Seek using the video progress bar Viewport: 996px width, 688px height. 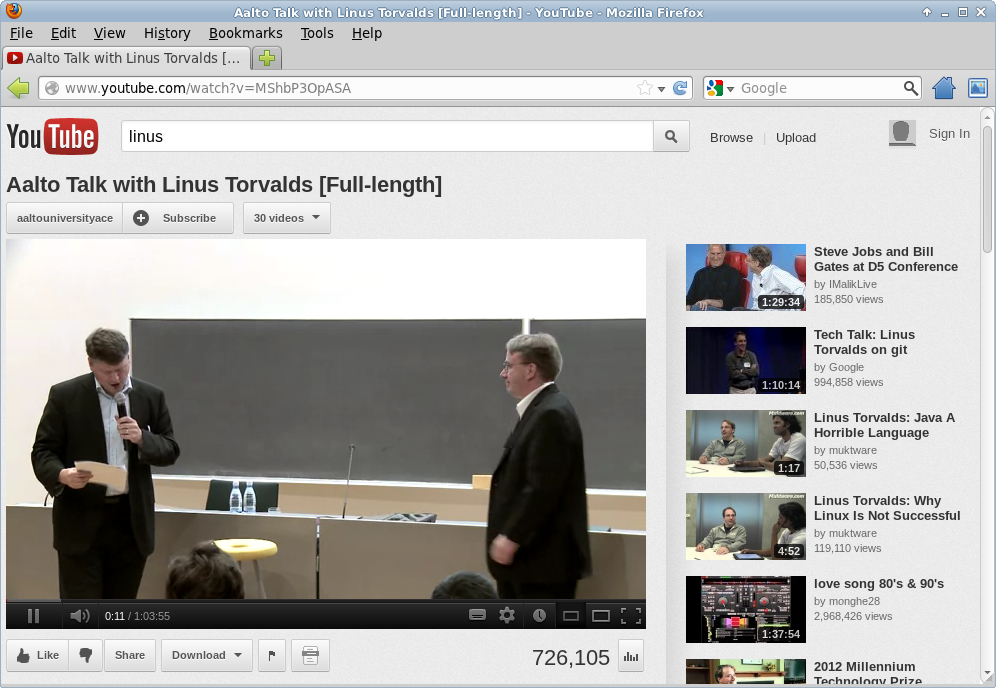[326, 600]
